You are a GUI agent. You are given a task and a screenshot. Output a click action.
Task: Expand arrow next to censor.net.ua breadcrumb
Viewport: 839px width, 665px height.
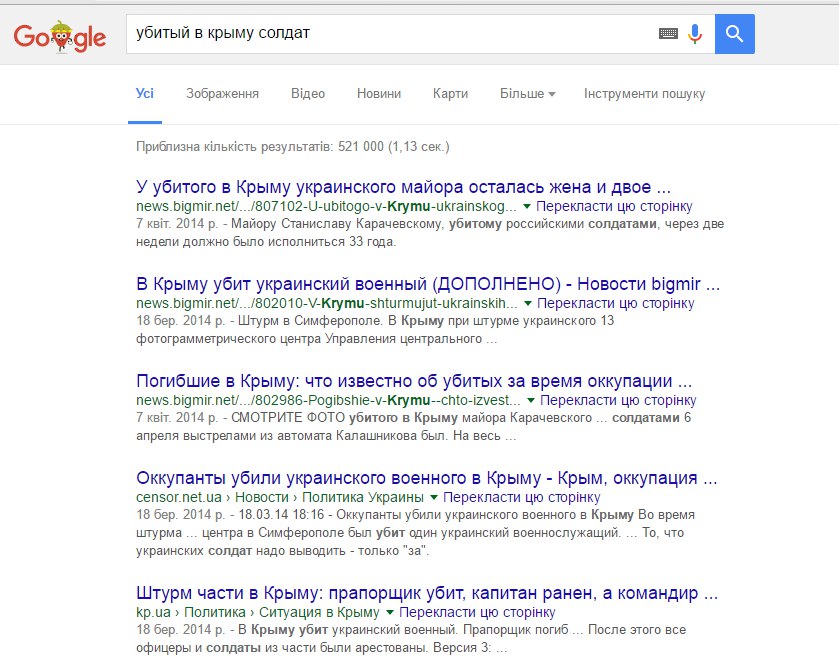(433, 498)
